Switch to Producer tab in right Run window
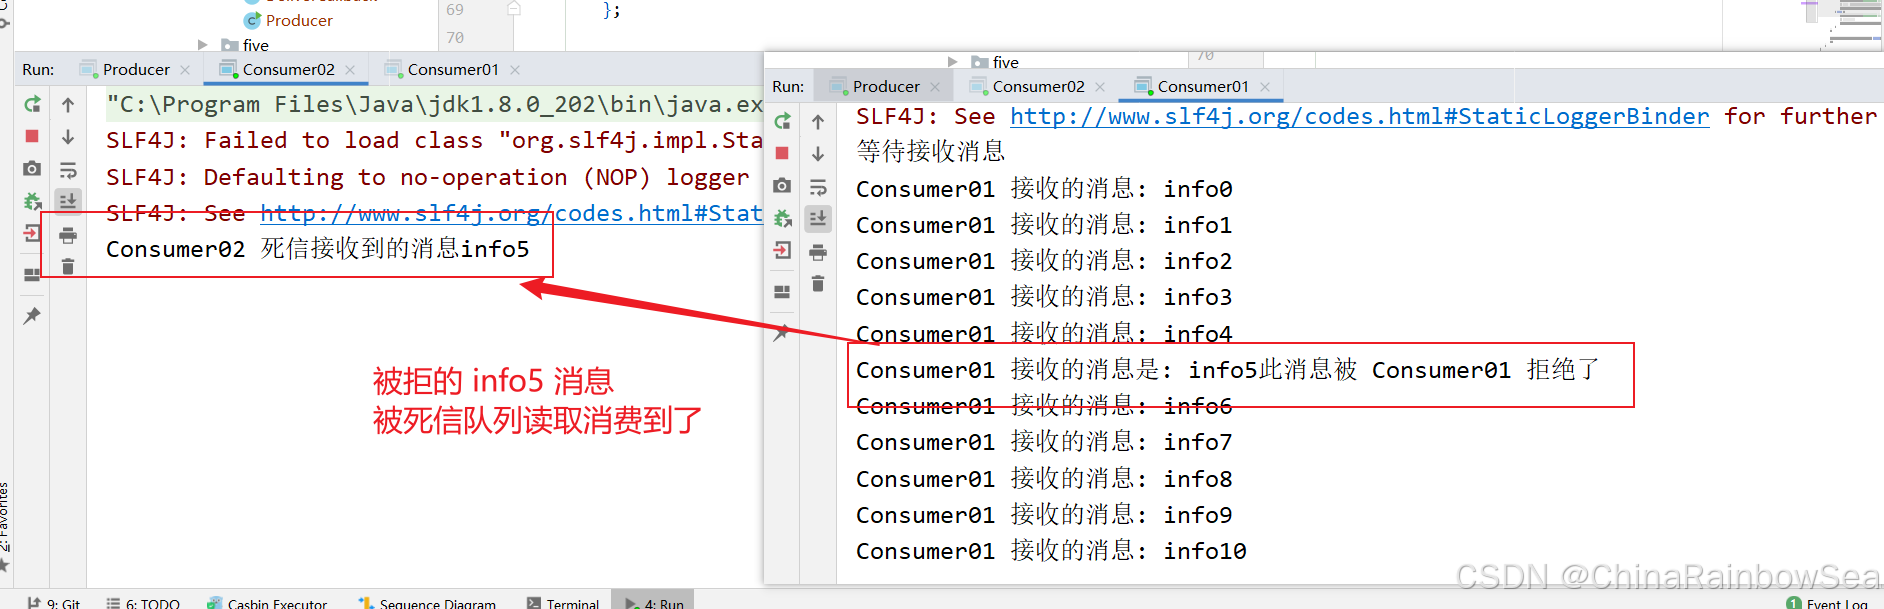The width and height of the screenshot is (1884, 609). click(x=886, y=86)
